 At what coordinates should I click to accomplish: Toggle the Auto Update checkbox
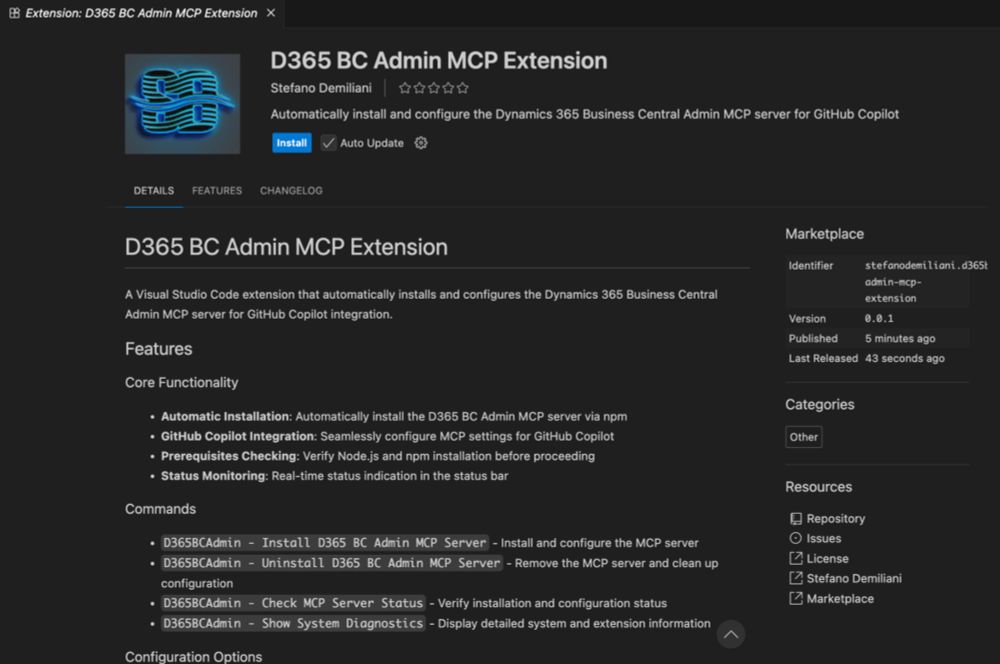pos(328,143)
